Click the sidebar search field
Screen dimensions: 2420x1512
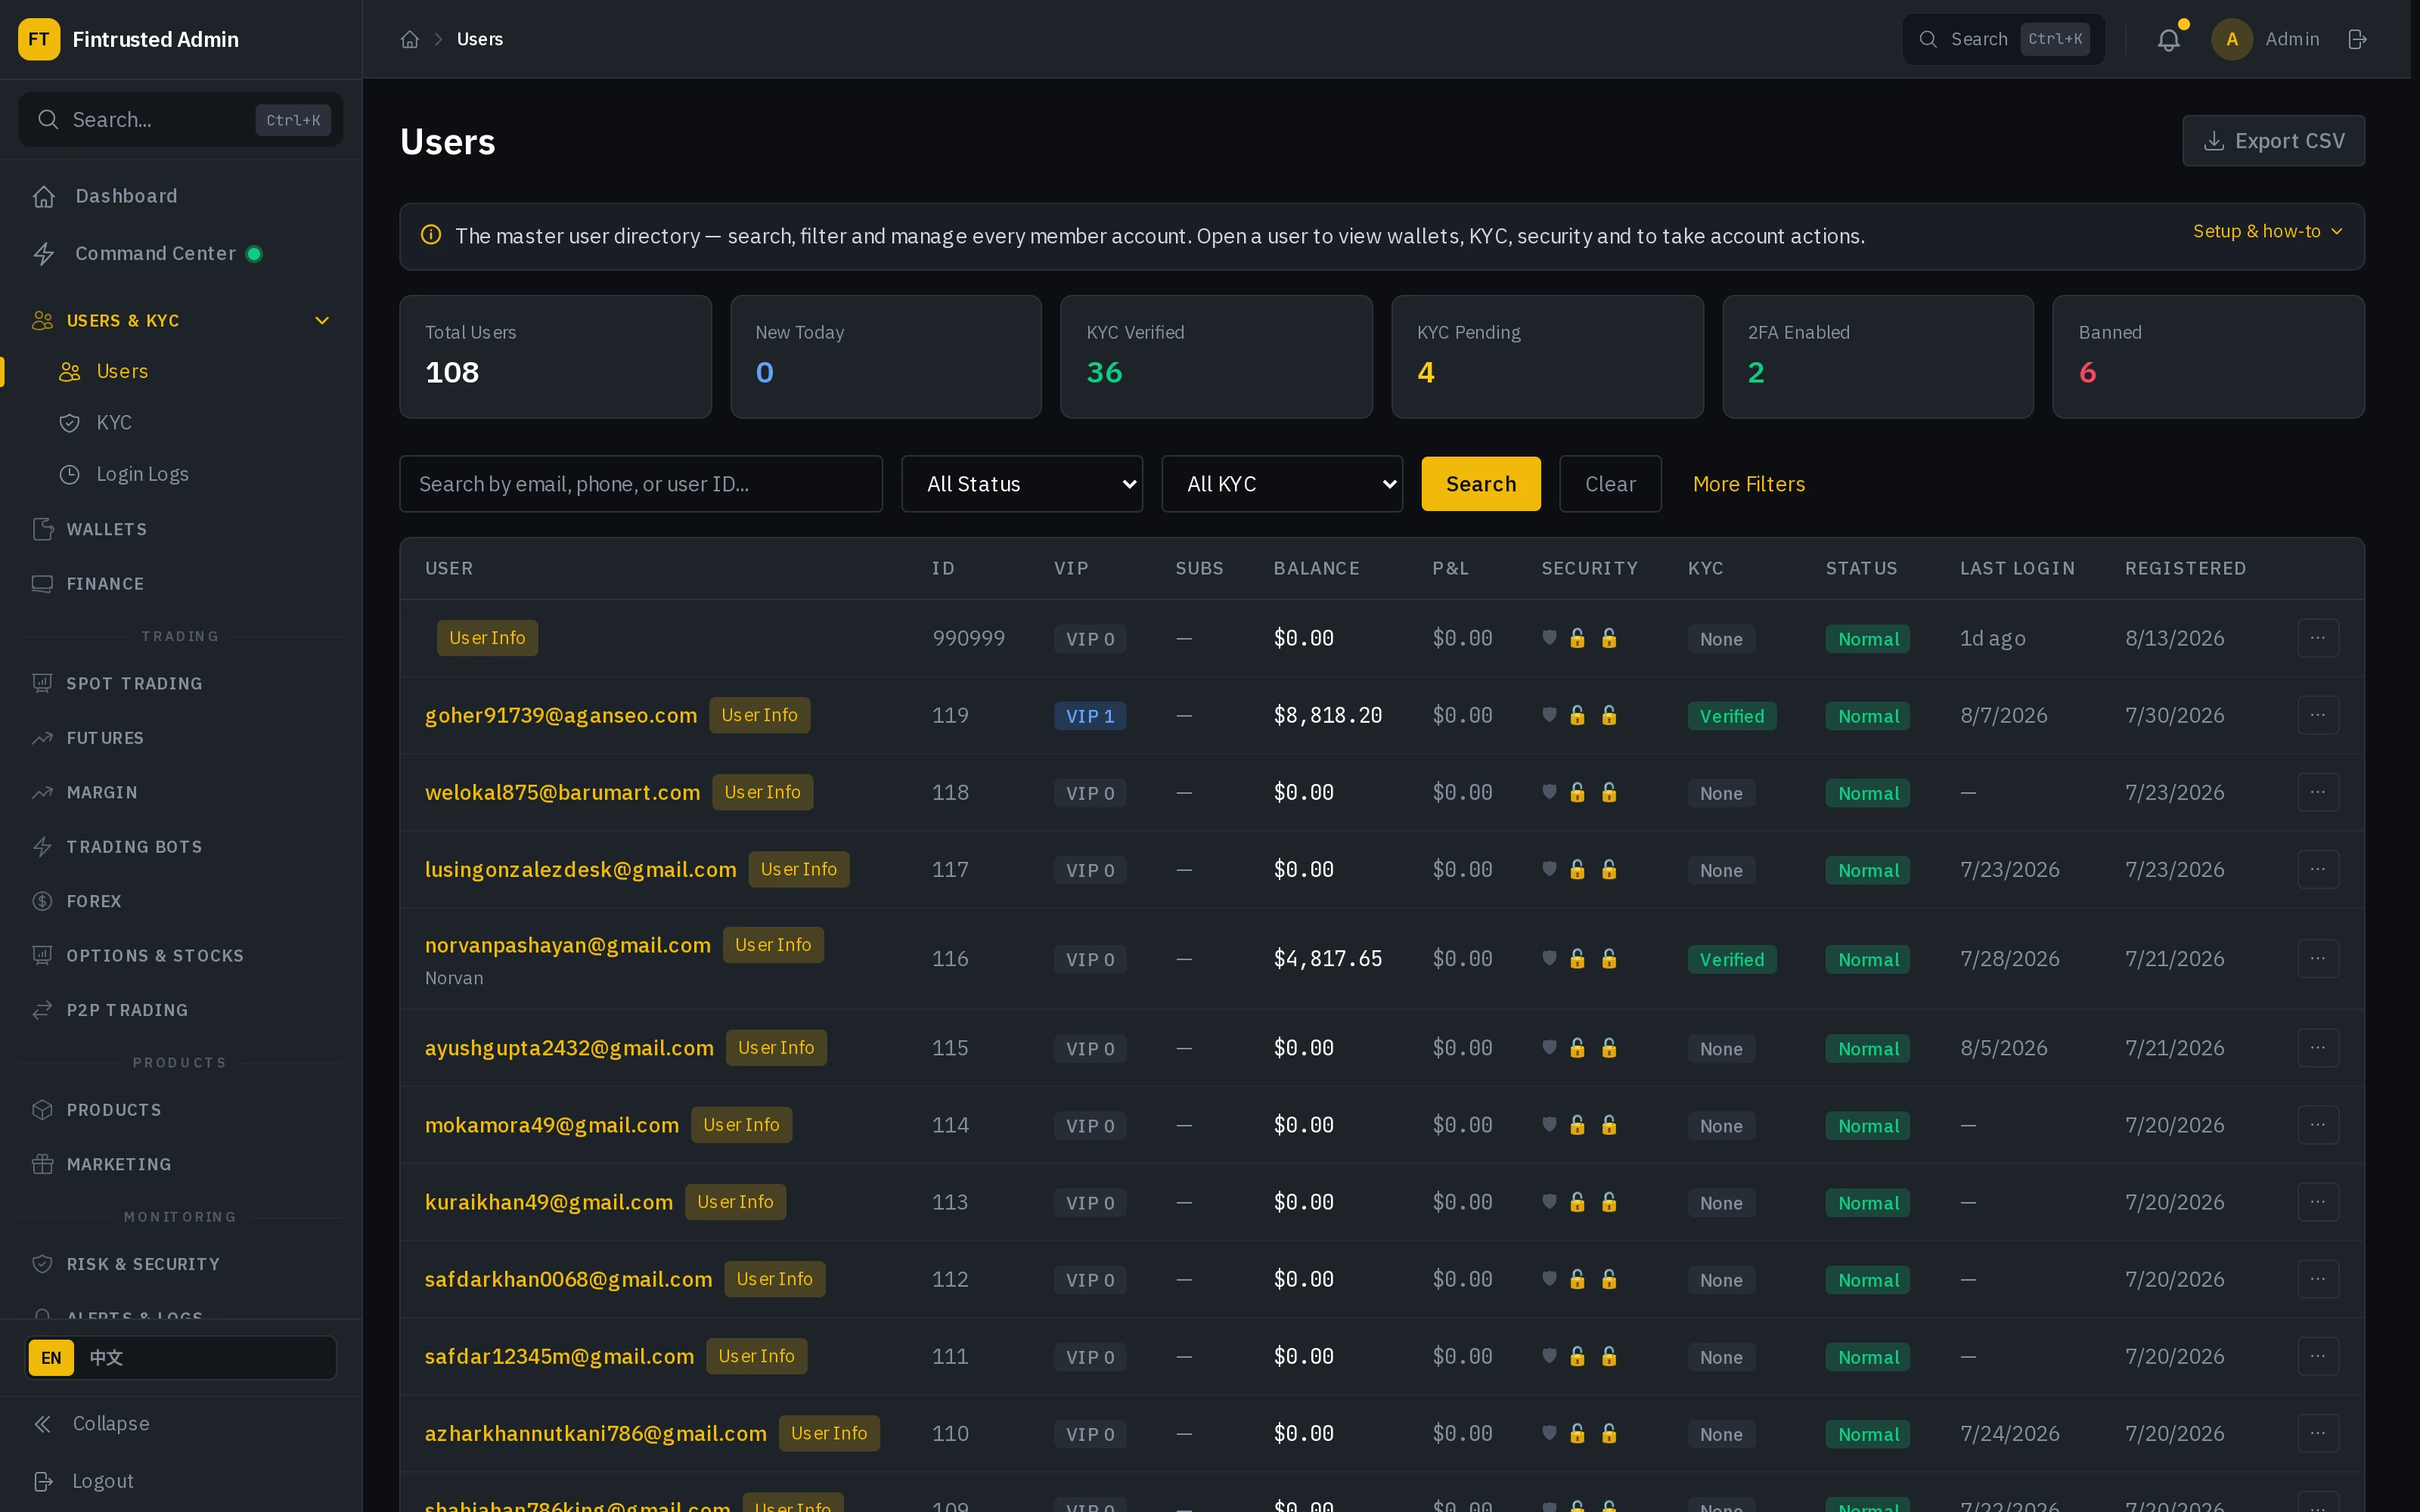tap(181, 120)
